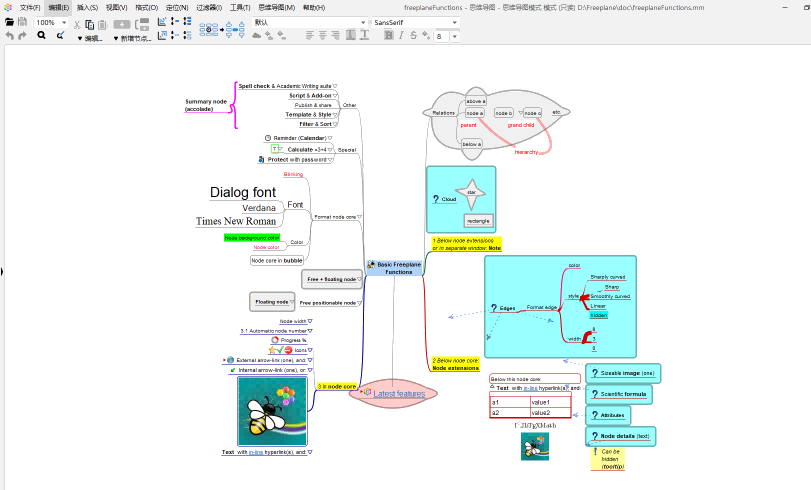Expand the Reminder (Calendar) node
This screenshot has width=811, height=490.
[330, 138]
